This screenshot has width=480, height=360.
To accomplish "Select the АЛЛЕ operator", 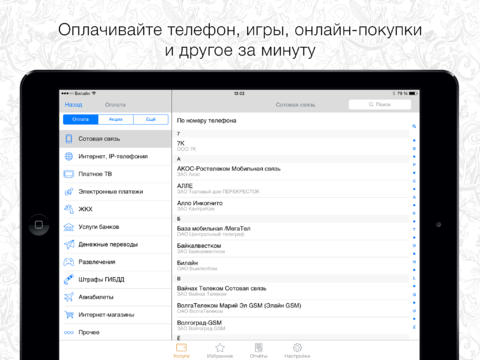I will pyautogui.click(x=291, y=188).
